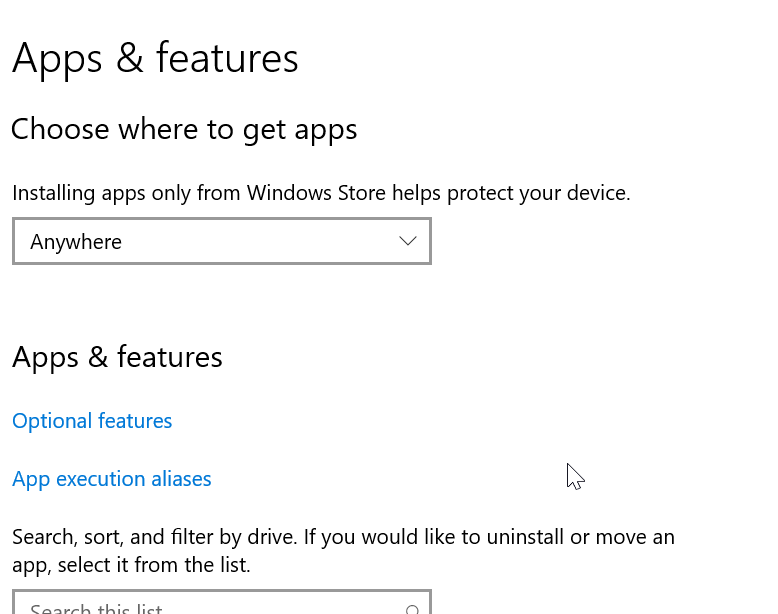Click the word 'Optional' in the blue link

tap(52, 421)
